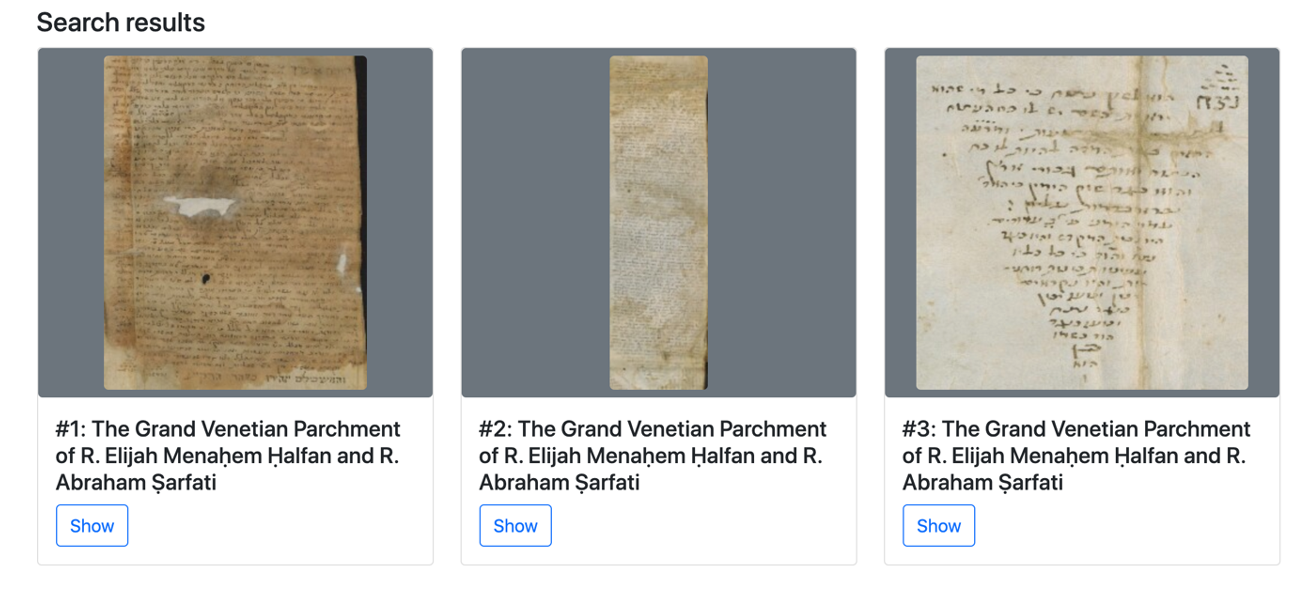Viewport: 1301px width, 589px height.
Task: Click the gray image background of result #1
Action: click(70, 222)
